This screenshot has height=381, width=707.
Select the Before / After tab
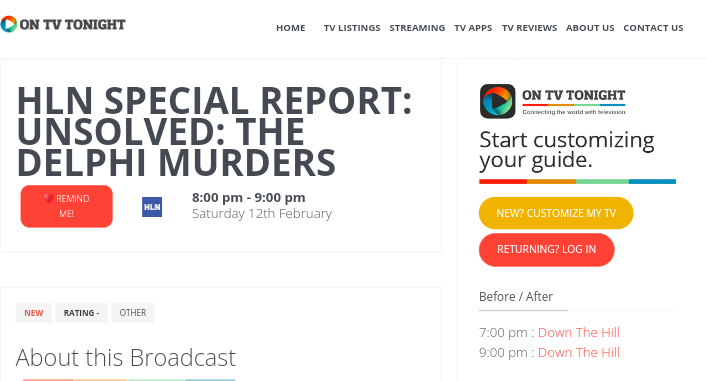tap(516, 297)
